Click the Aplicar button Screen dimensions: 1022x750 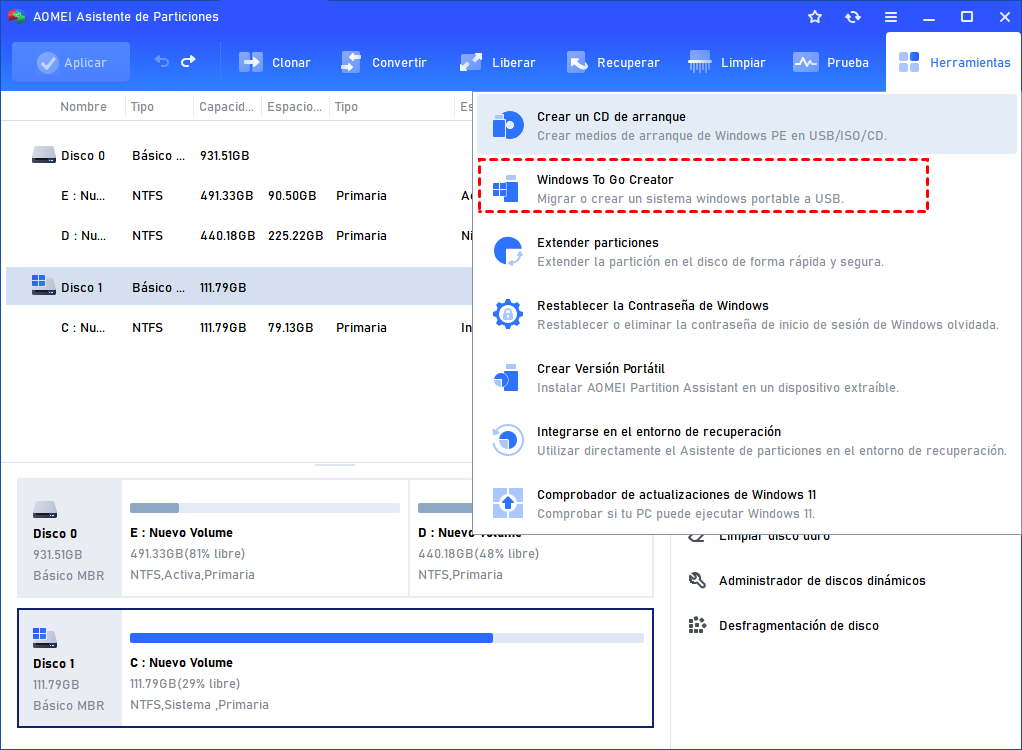click(71, 63)
